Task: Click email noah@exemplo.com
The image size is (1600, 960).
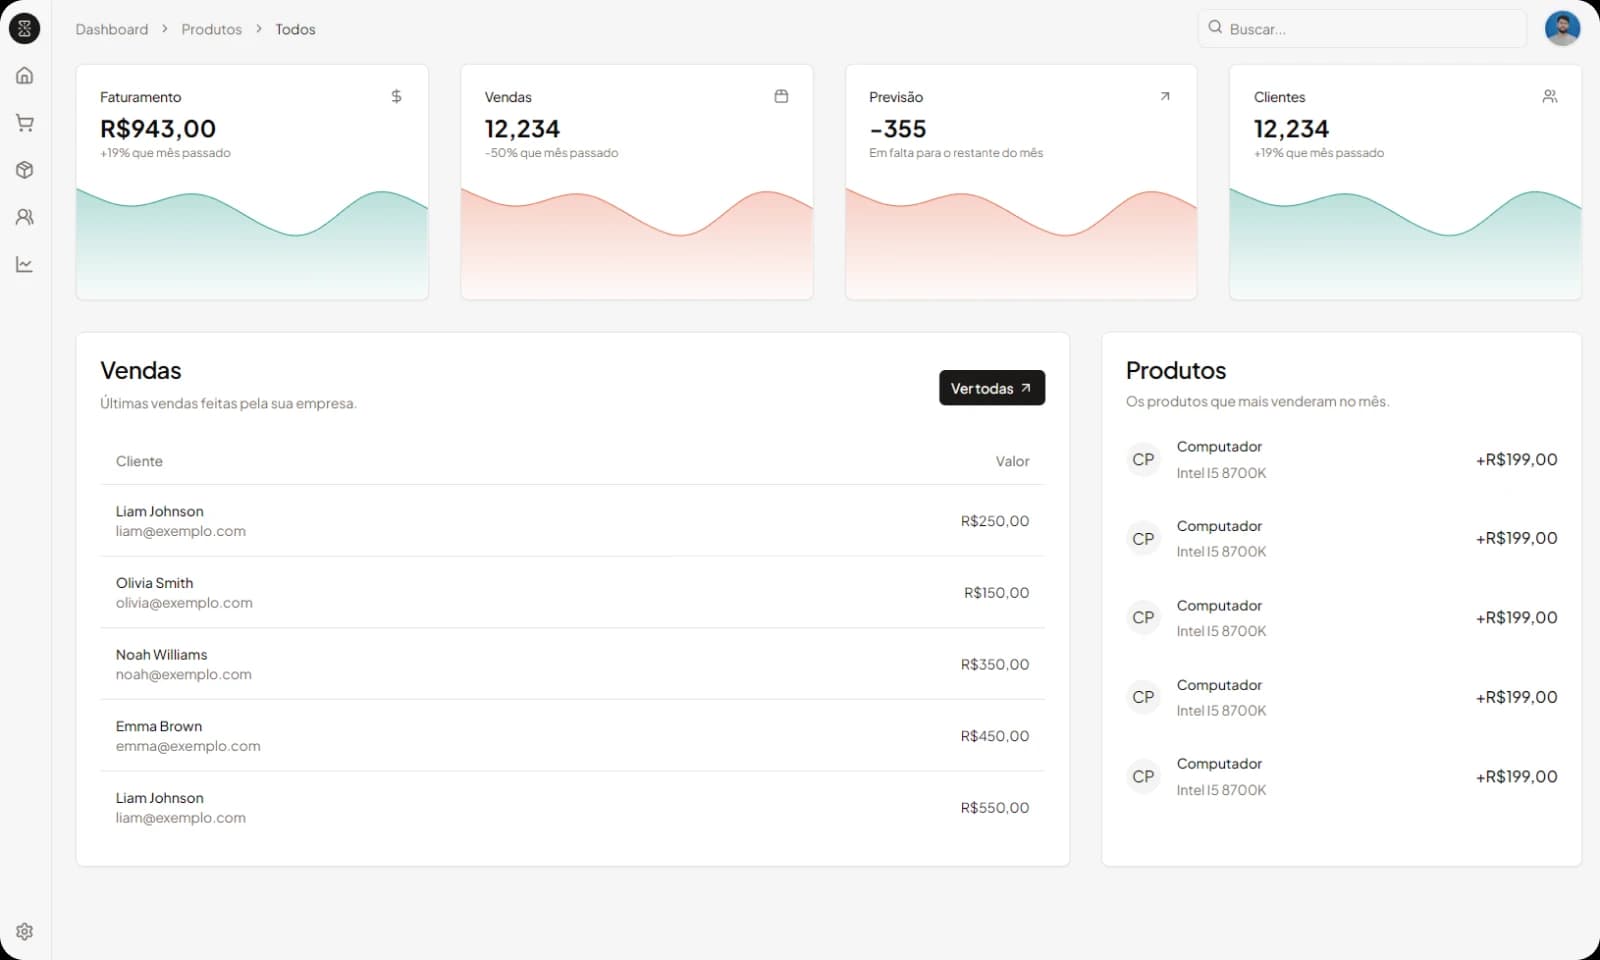Action: click(x=183, y=675)
